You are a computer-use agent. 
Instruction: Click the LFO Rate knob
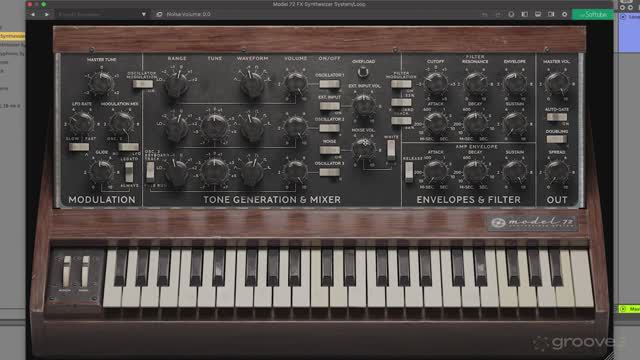coord(81,123)
